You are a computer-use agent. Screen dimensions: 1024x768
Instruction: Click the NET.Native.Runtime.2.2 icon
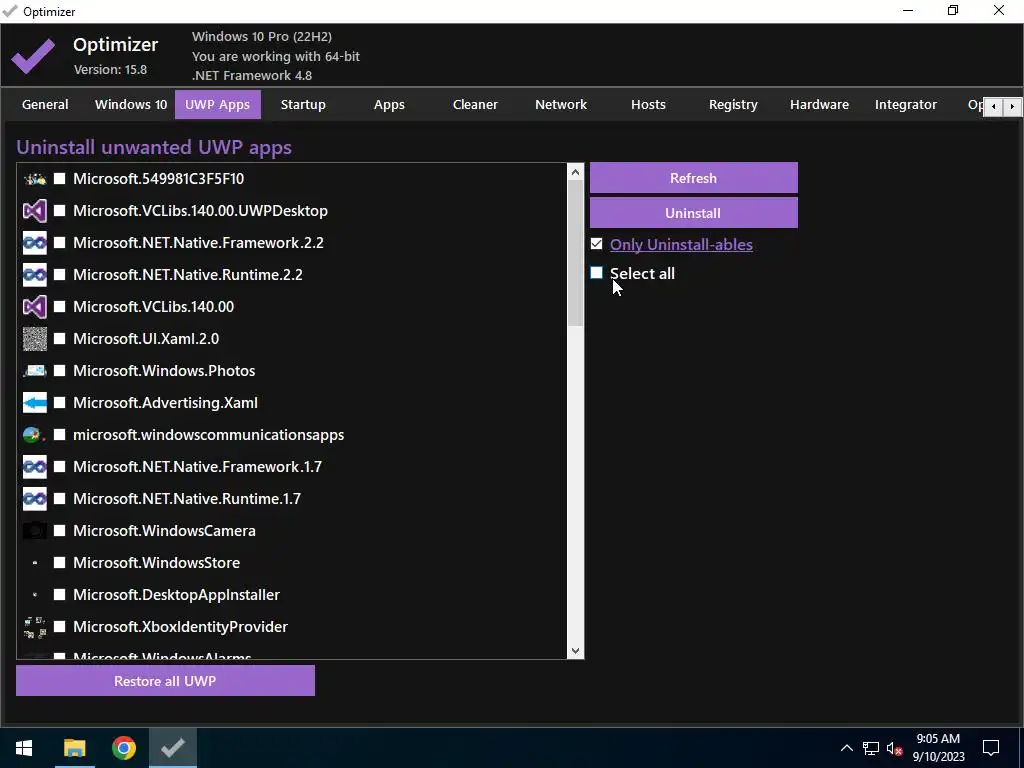35,275
